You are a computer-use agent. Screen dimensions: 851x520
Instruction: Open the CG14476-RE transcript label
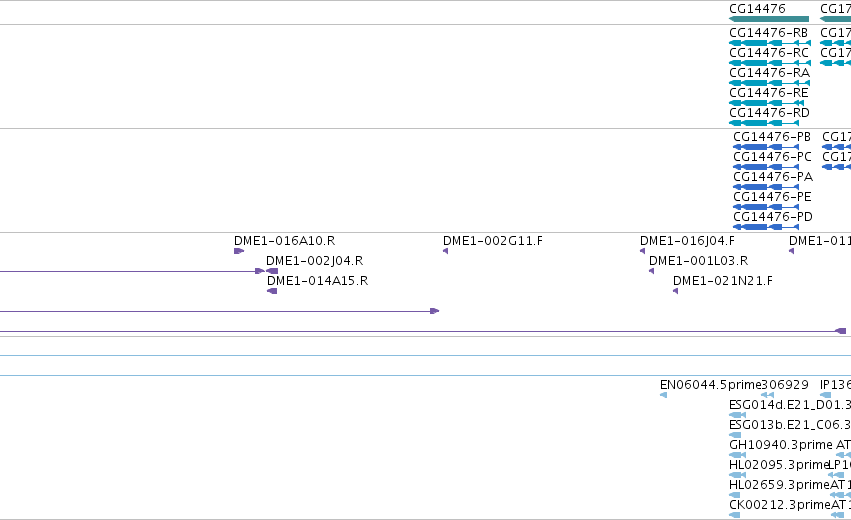769,93
